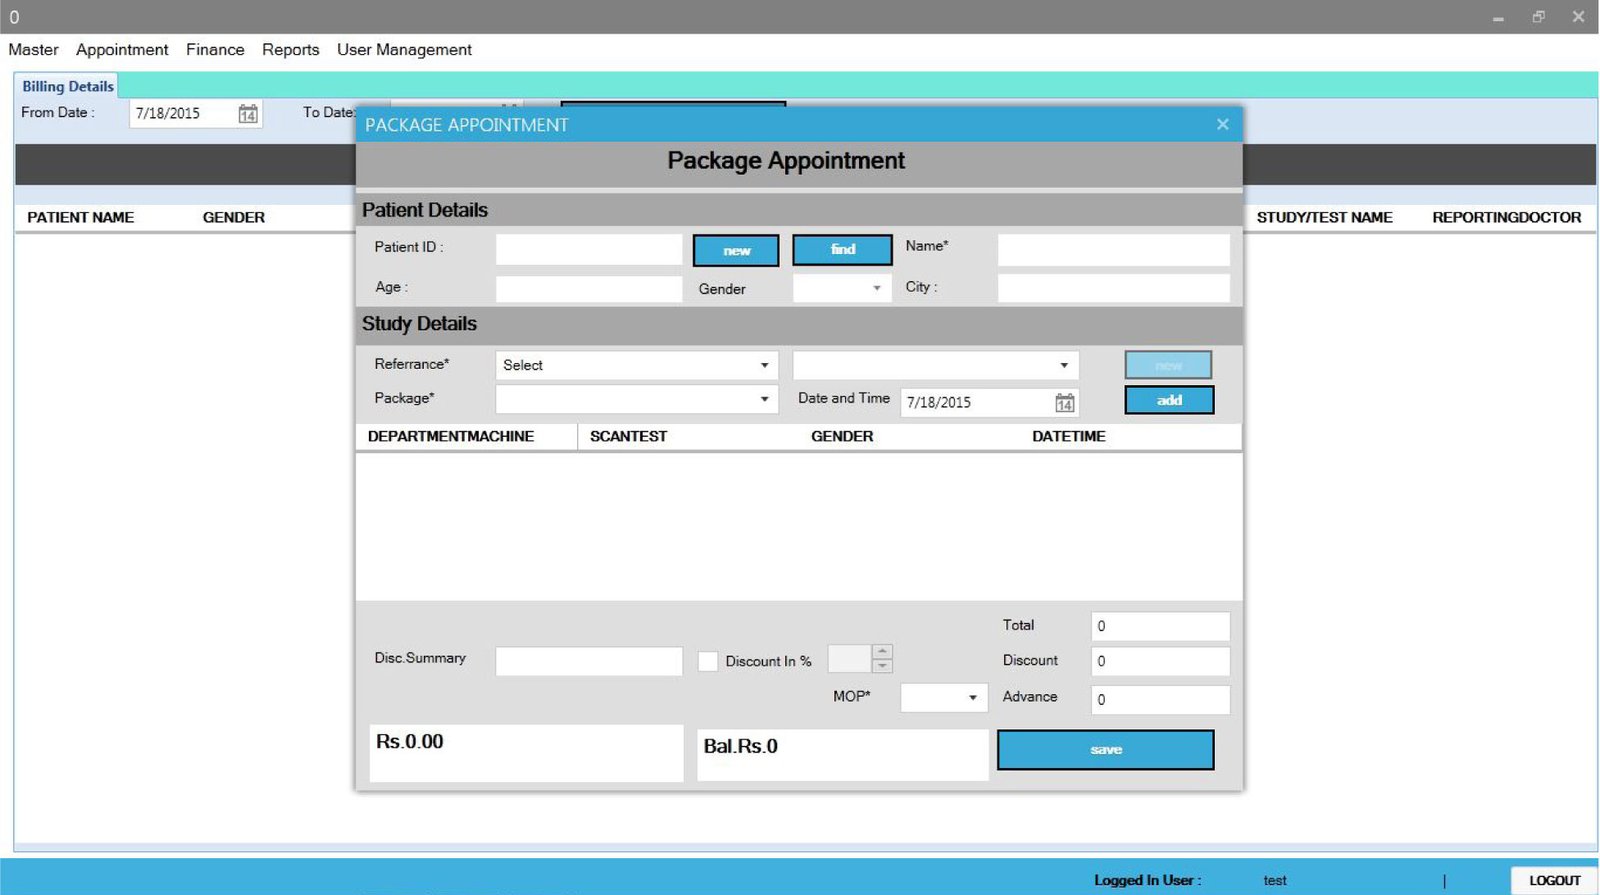Screen dimensions: 1600x895
Task: Close the Package Appointment dialog
Action: pyautogui.click(x=1222, y=124)
